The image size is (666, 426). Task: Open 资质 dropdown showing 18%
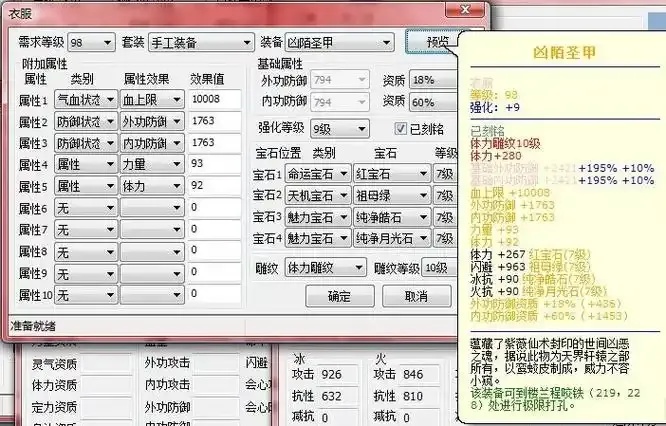(434, 80)
